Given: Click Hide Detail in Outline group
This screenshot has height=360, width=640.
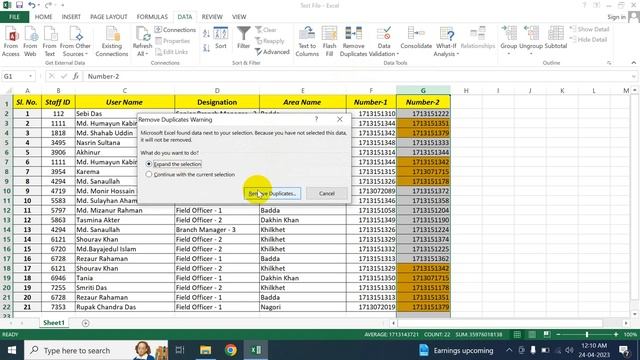Looking at the screenshot, I should 589,40.
